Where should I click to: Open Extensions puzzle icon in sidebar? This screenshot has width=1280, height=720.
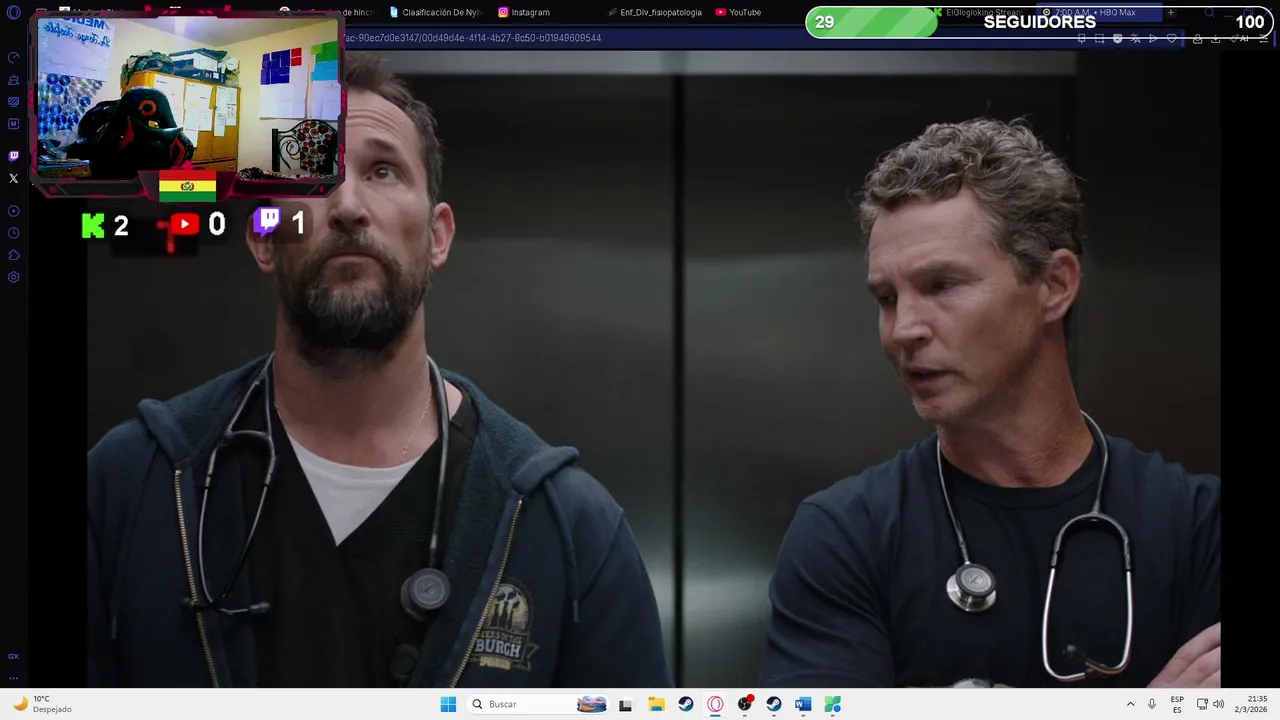click(x=13, y=255)
